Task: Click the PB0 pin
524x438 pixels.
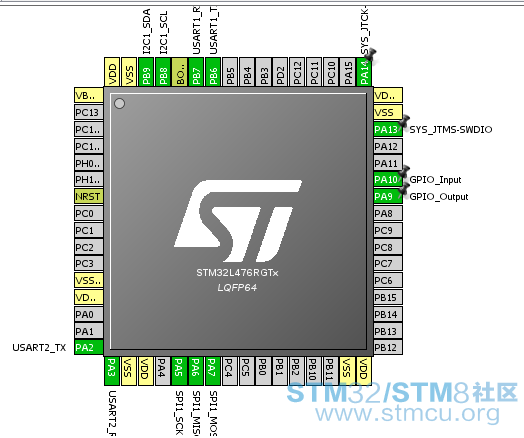Action: (x=263, y=371)
